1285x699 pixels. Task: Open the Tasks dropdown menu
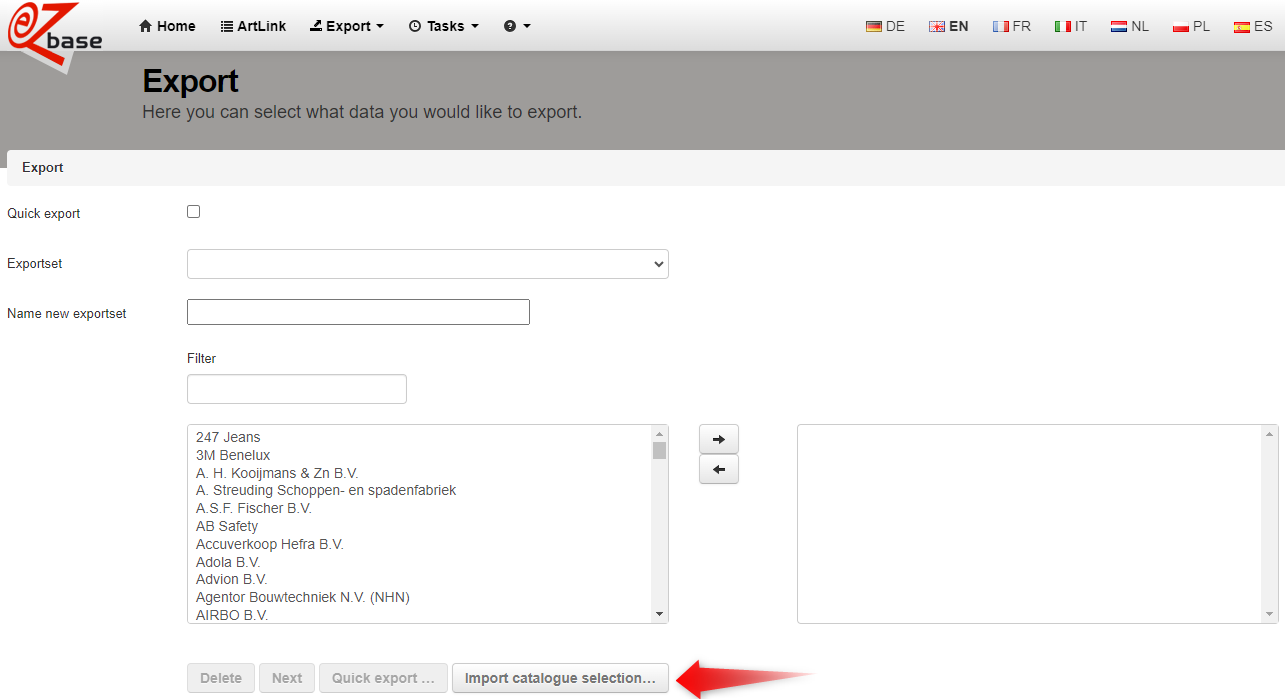pyautogui.click(x=444, y=26)
